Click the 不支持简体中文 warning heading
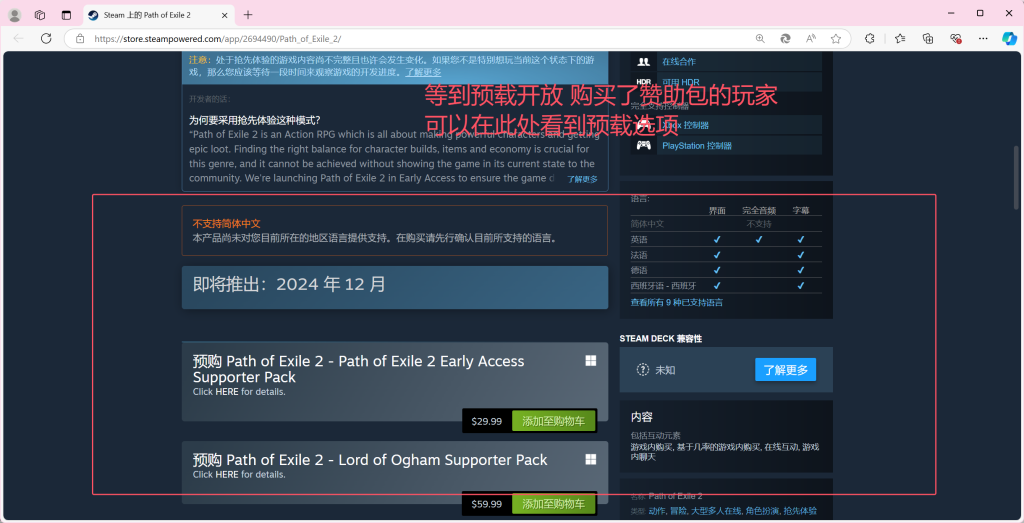 tap(227, 223)
